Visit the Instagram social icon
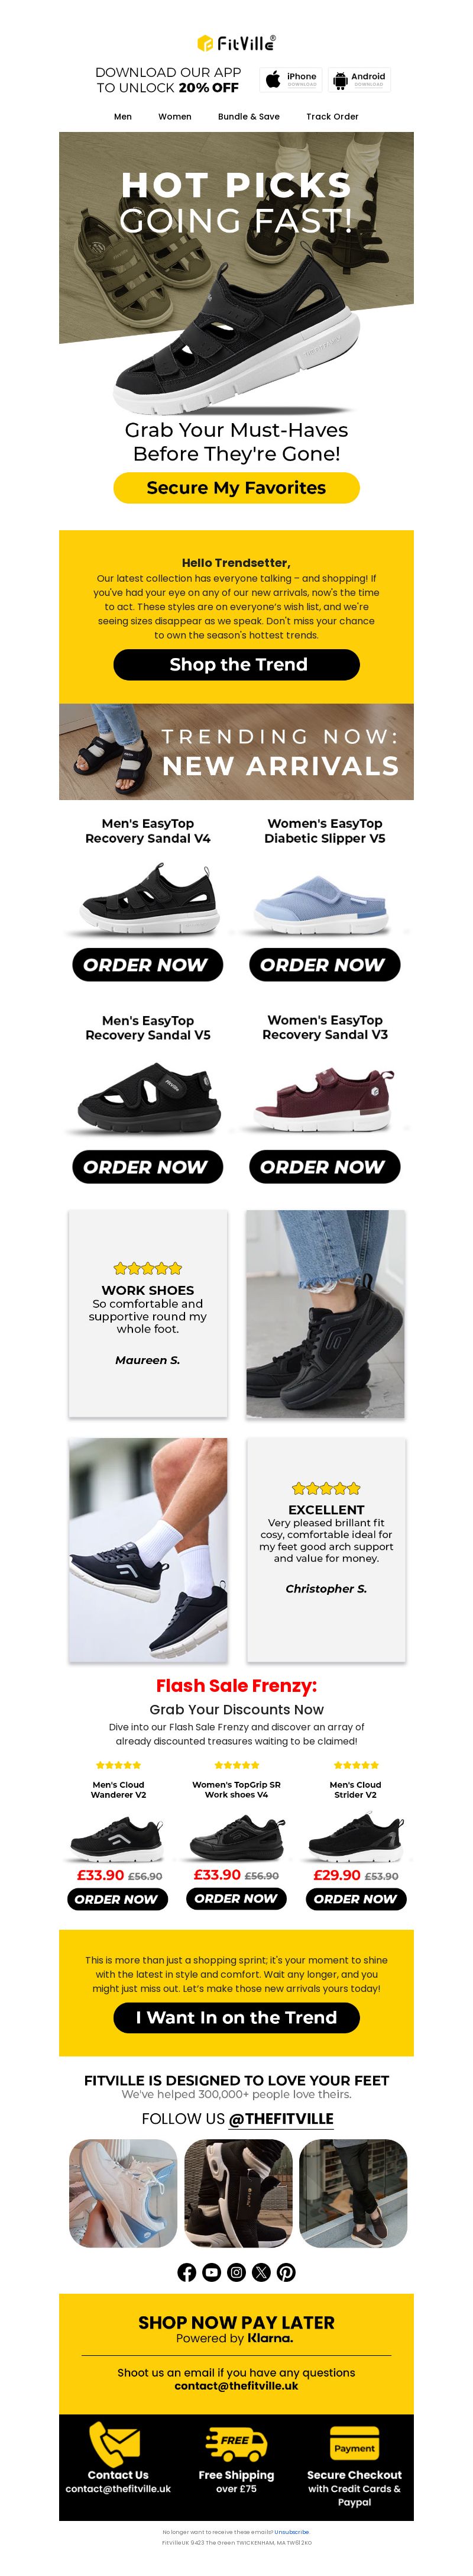This screenshot has width=473, height=2576. [236, 2273]
